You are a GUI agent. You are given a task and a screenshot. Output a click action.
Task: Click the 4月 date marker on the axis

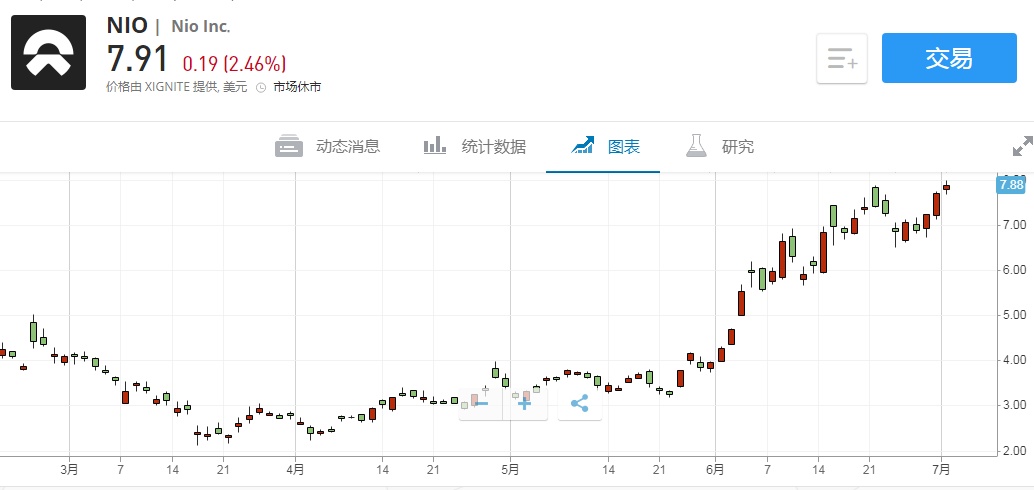coord(295,468)
